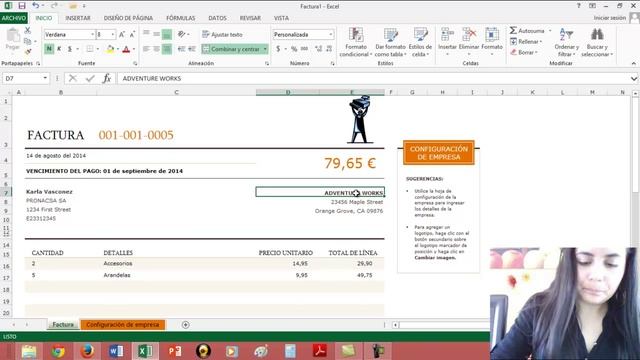The height and width of the screenshot is (360, 640).
Task: Save the workbook from the quick toolbar
Action: pyautogui.click(x=22, y=6)
